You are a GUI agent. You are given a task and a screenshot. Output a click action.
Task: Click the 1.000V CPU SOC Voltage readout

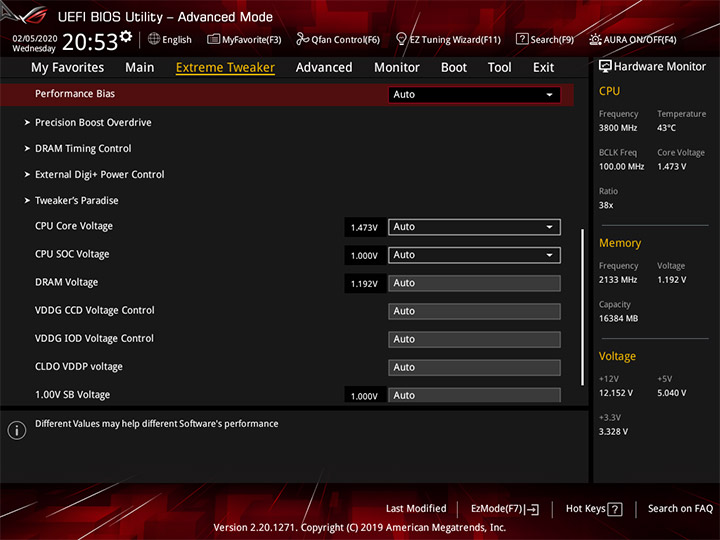click(364, 255)
